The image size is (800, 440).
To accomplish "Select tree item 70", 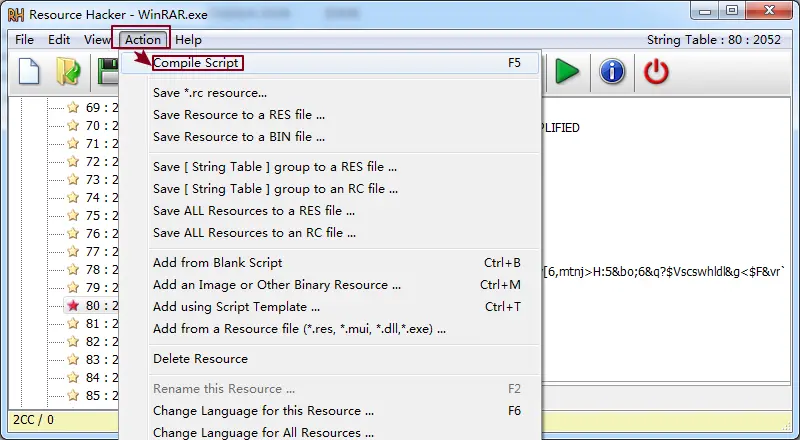I will [101, 126].
